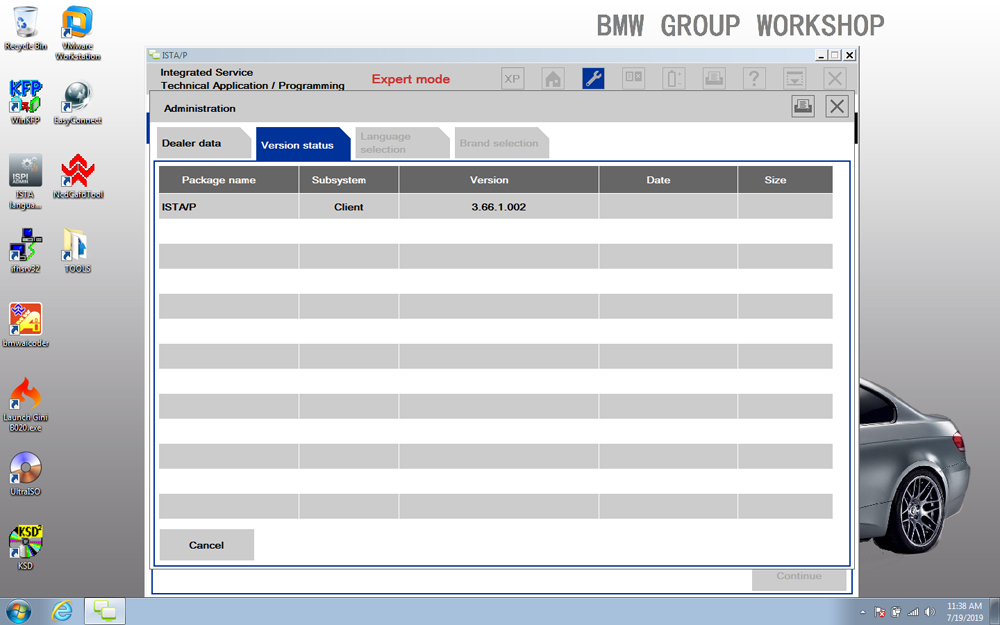Switch to the Dealer data tab
This screenshot has width=1000, height=625.
point(203,143)
